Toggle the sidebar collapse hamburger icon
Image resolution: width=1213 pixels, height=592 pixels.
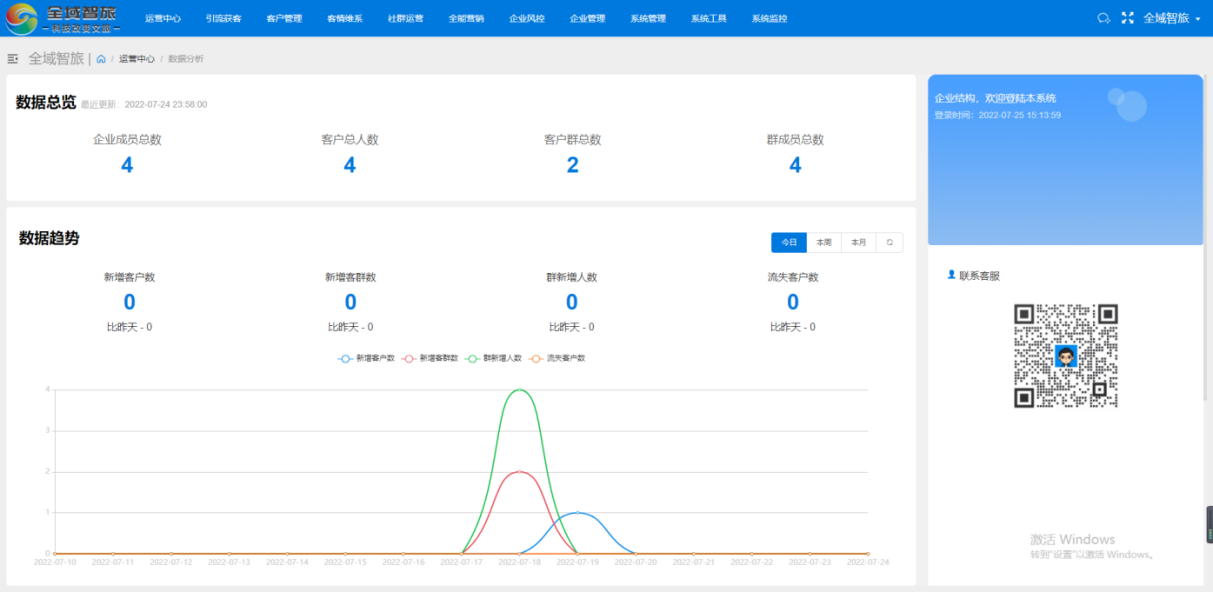(13, 59)
